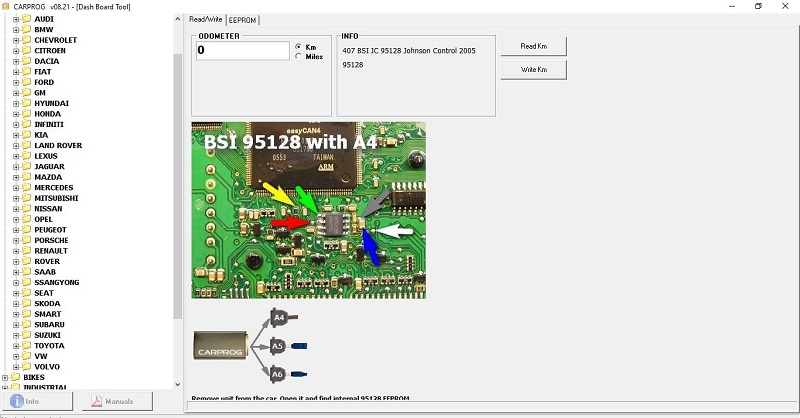This screenshot has width=800, height=418.
Task: Expand the SAAB tree node
Action: click(16, 272)
